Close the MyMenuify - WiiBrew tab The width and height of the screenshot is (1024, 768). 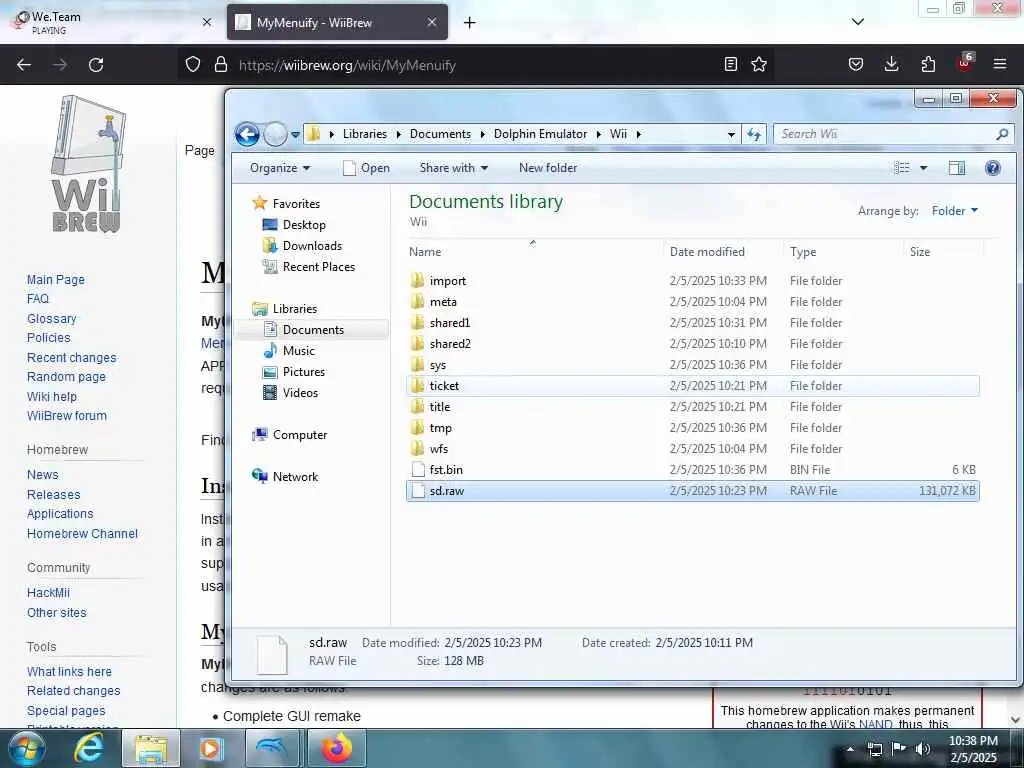[x=432, y=22]
